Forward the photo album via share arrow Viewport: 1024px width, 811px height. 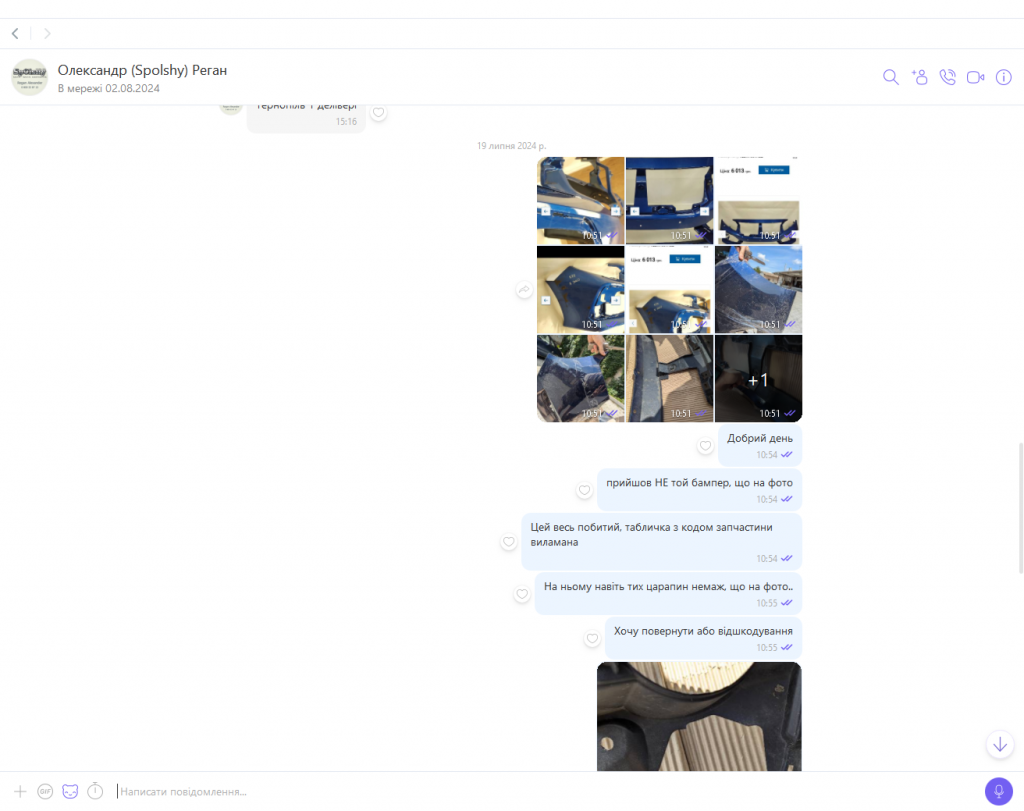[523, 290]
